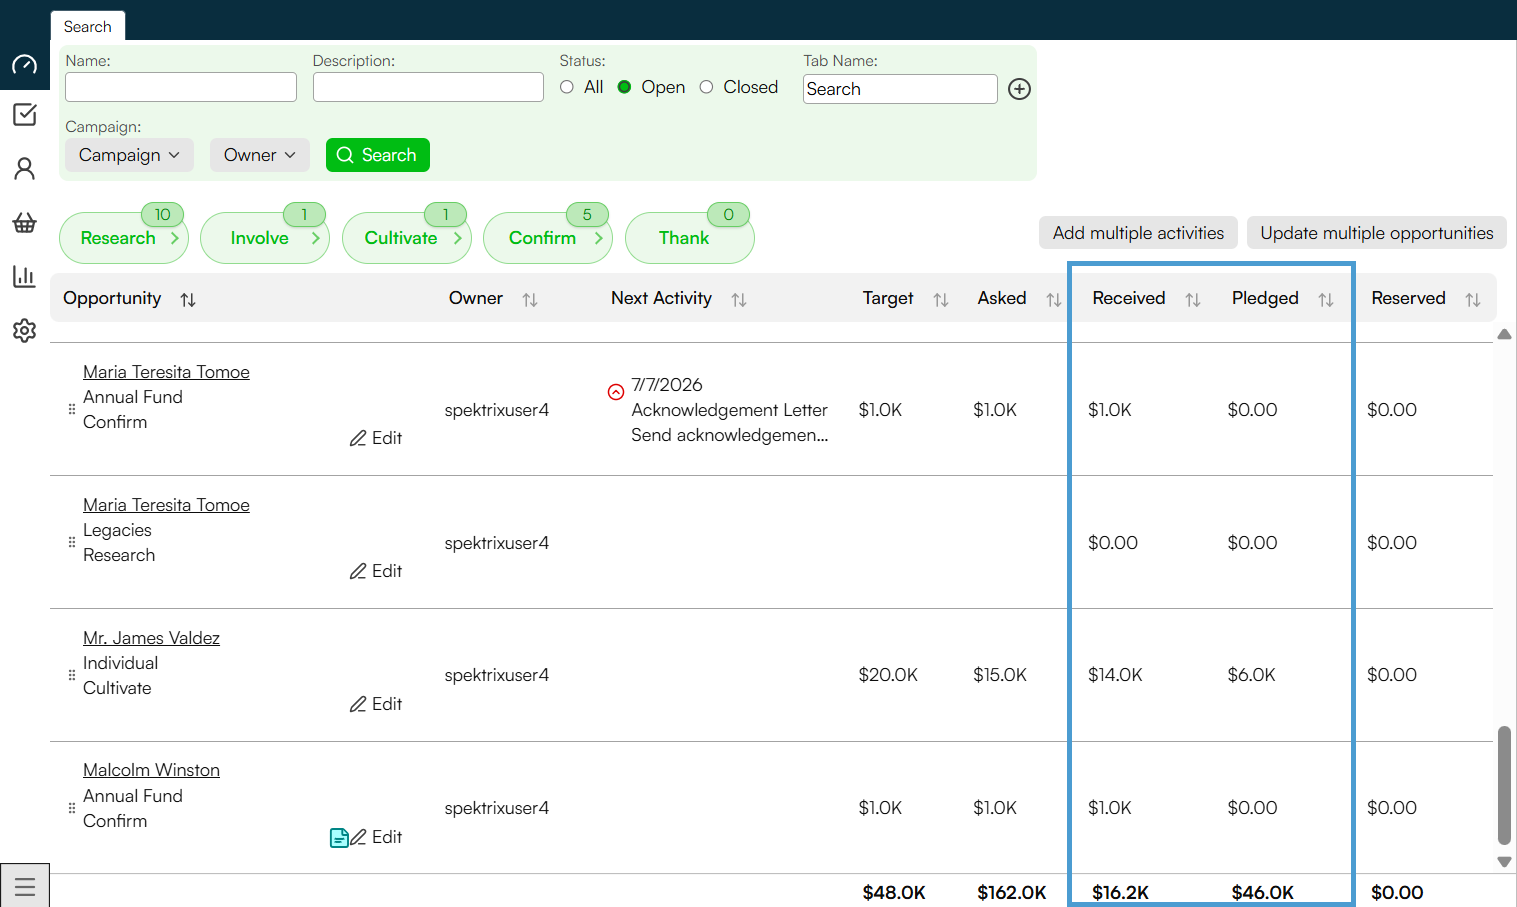Select the Closed status radio button
The image size is (1517, 907).
706,87
